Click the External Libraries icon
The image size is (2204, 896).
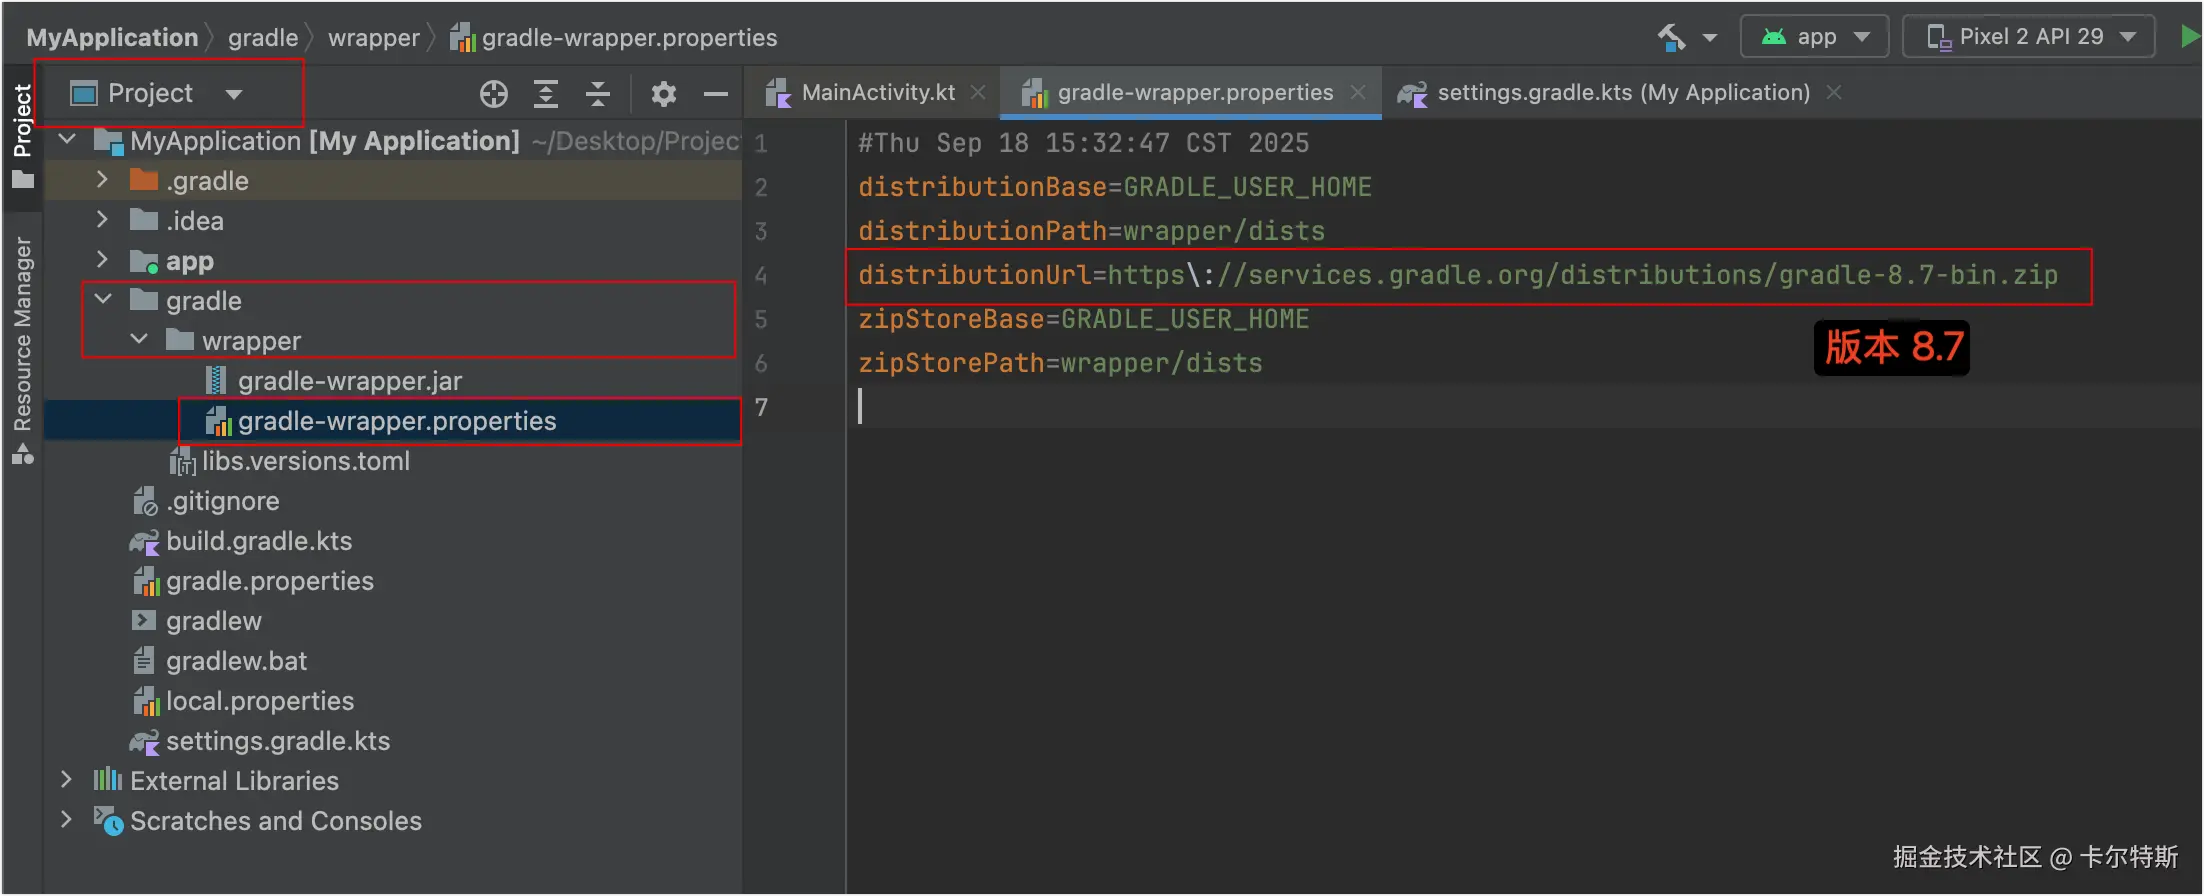[x=108, y=780]
